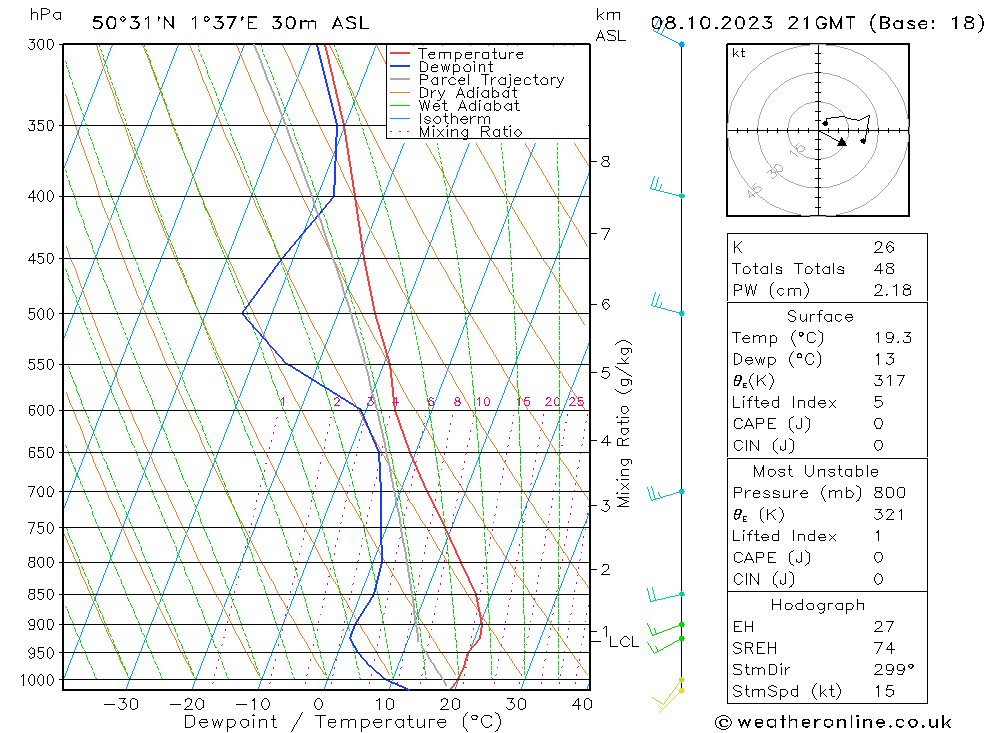Screen dimensions: 1000x733
Task: Click the coordinates '50°31'N 1°37'E 30m ASL'
Action: pos(230,23)
